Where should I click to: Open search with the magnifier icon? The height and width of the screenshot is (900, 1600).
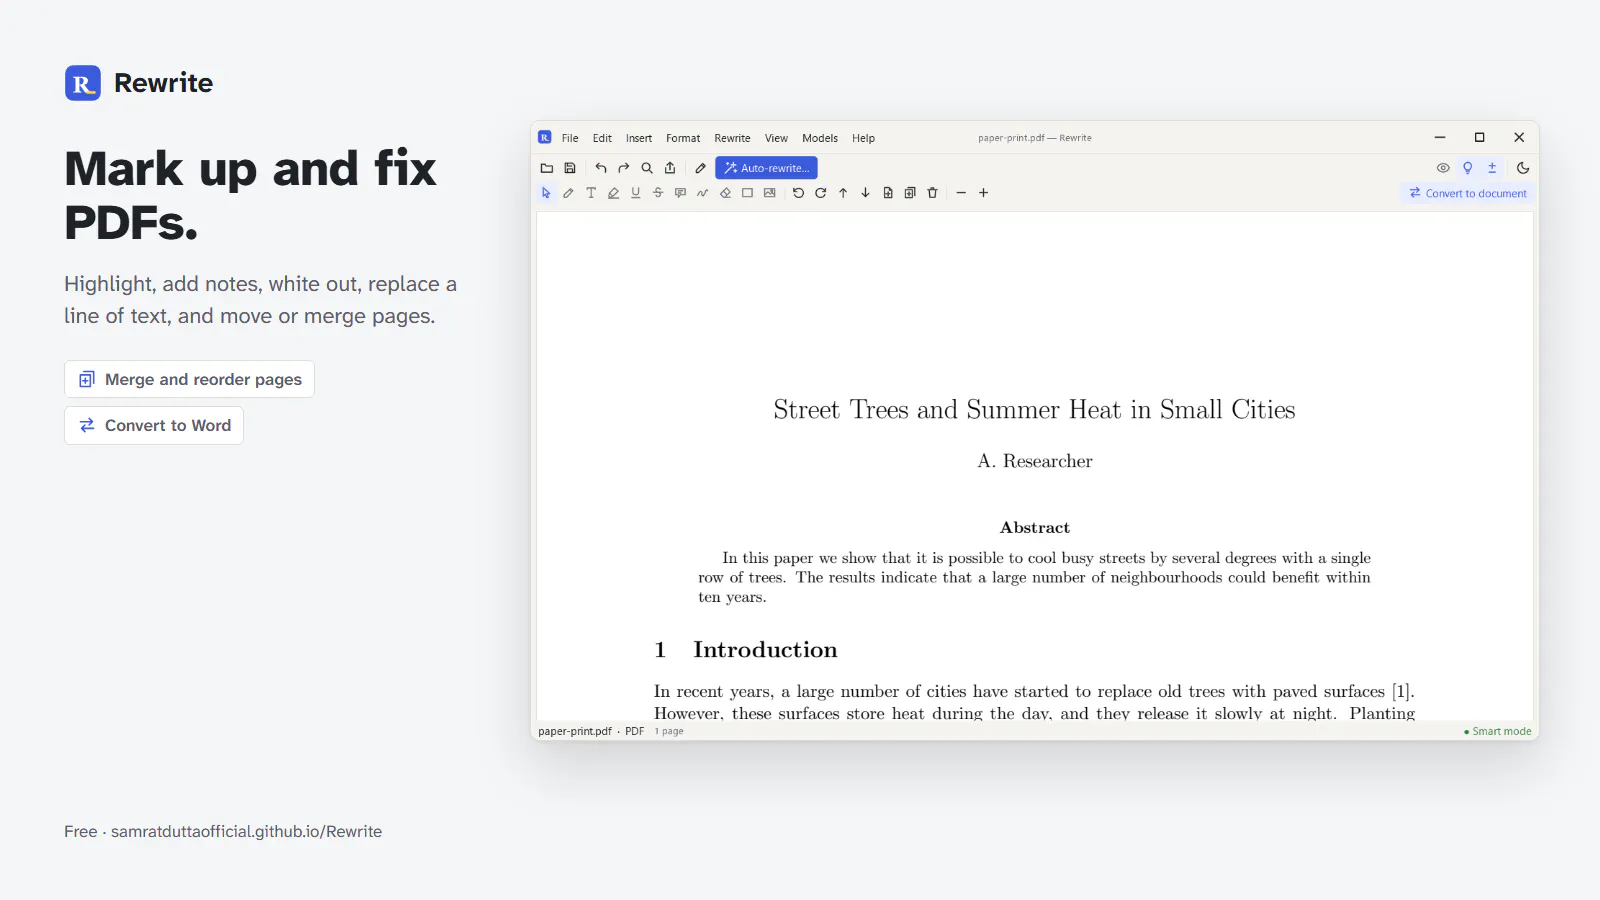(x=647, y=168)
